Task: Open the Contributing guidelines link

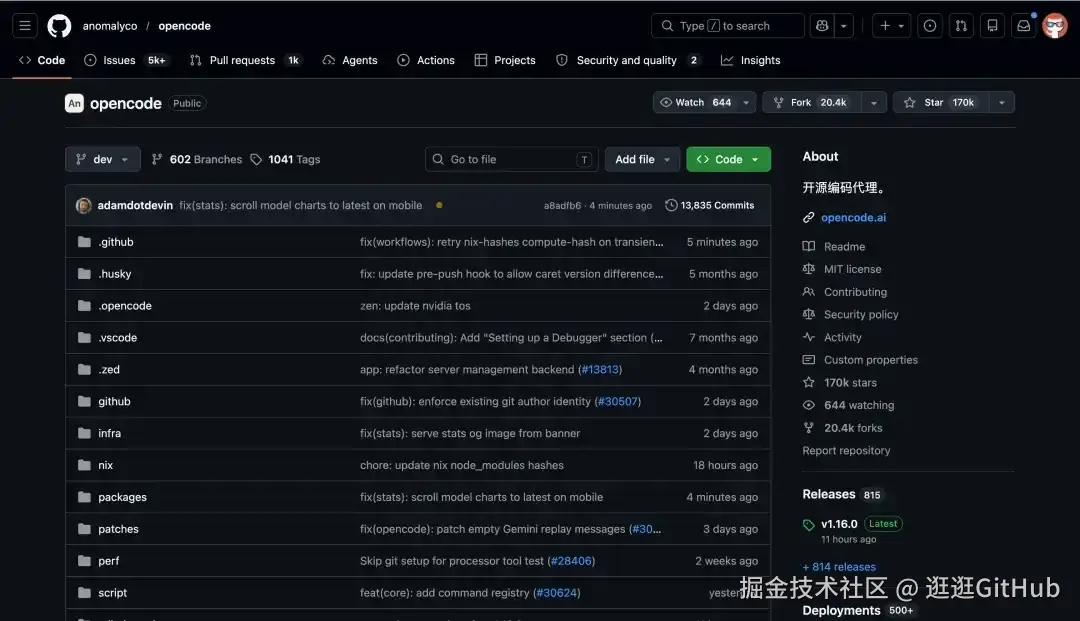Action: click(855, 292)
